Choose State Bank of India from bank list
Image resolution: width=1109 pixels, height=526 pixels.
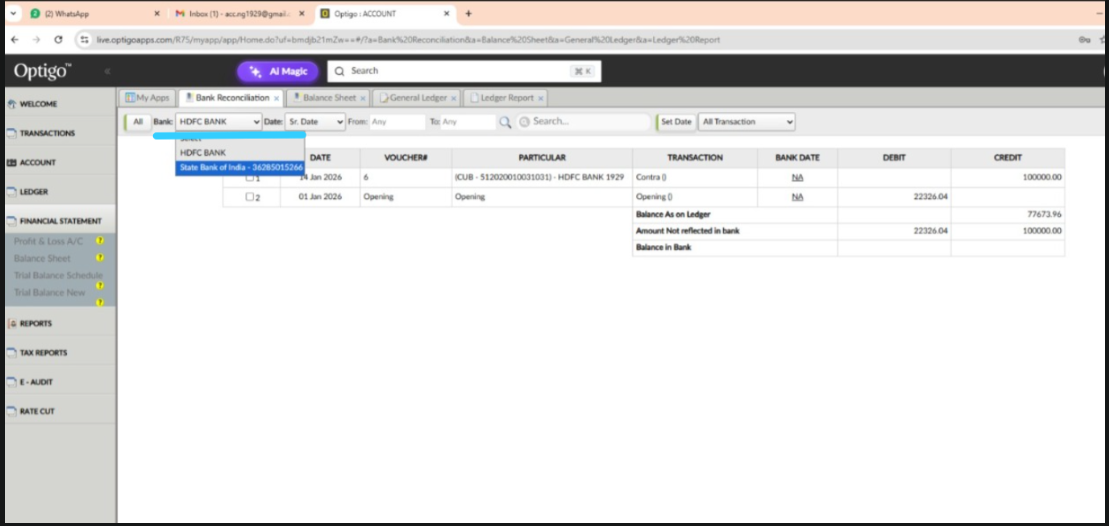[x=240, y=167]
